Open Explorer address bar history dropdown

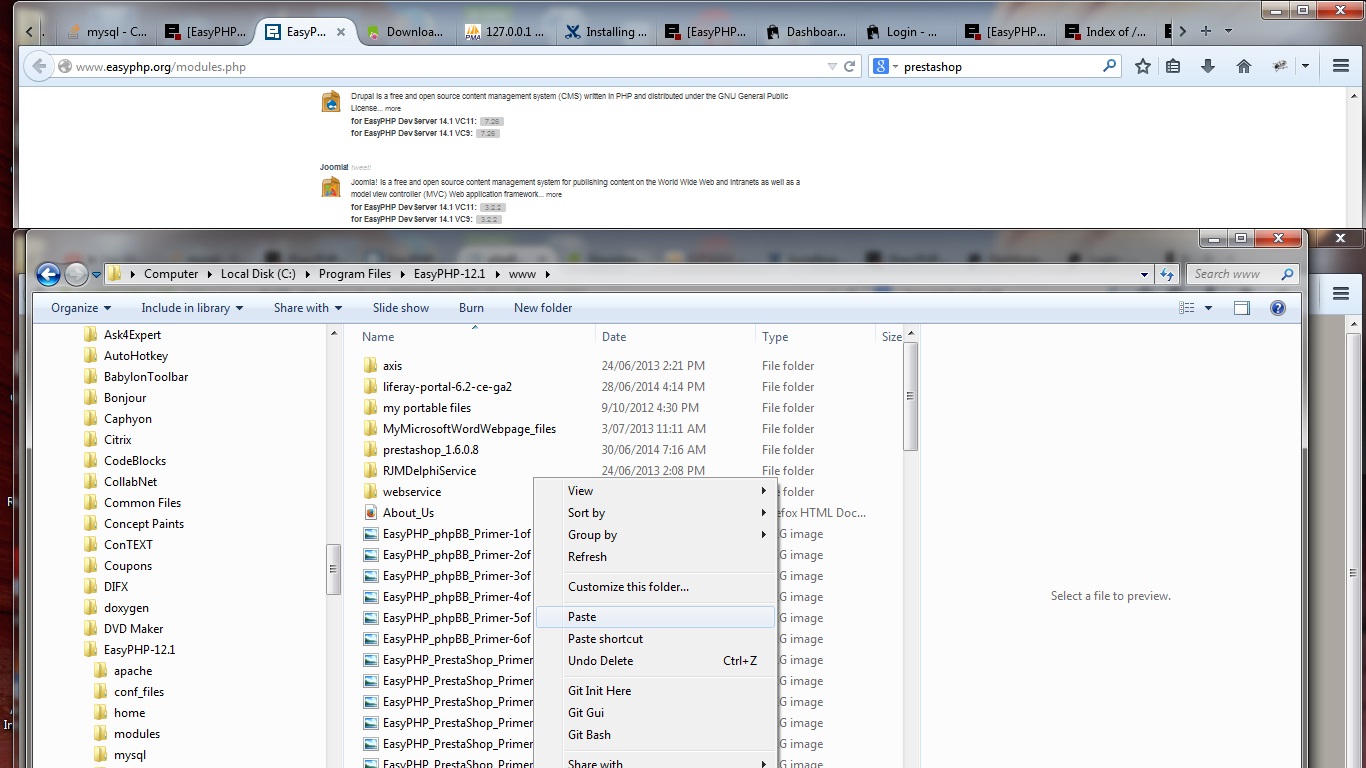point(1144,274)
